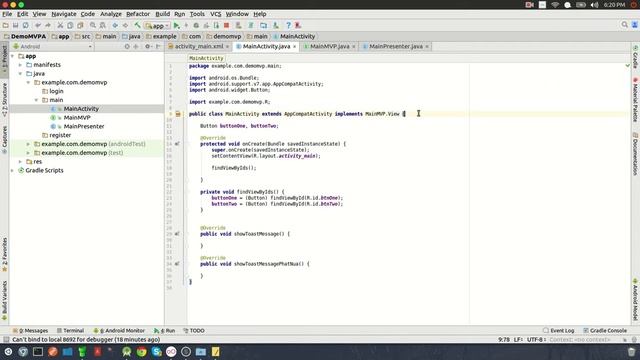Toggle the Structure side panel
This screenshot has width=640, height=360.
(4, 100)
